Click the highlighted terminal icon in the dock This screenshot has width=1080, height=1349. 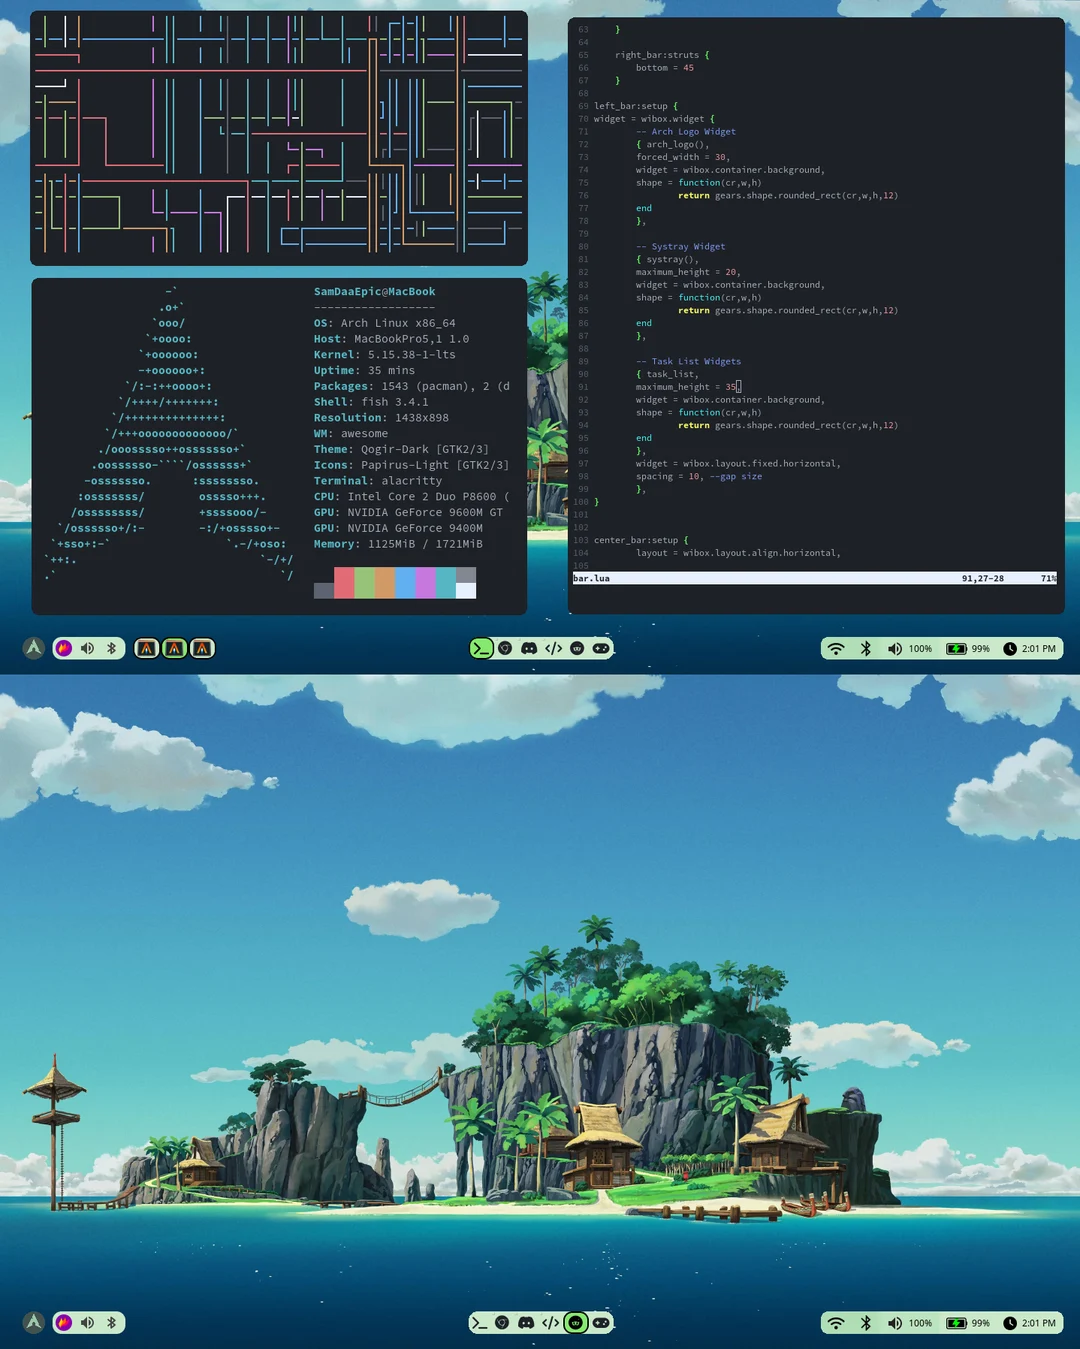tap(481, 648)
